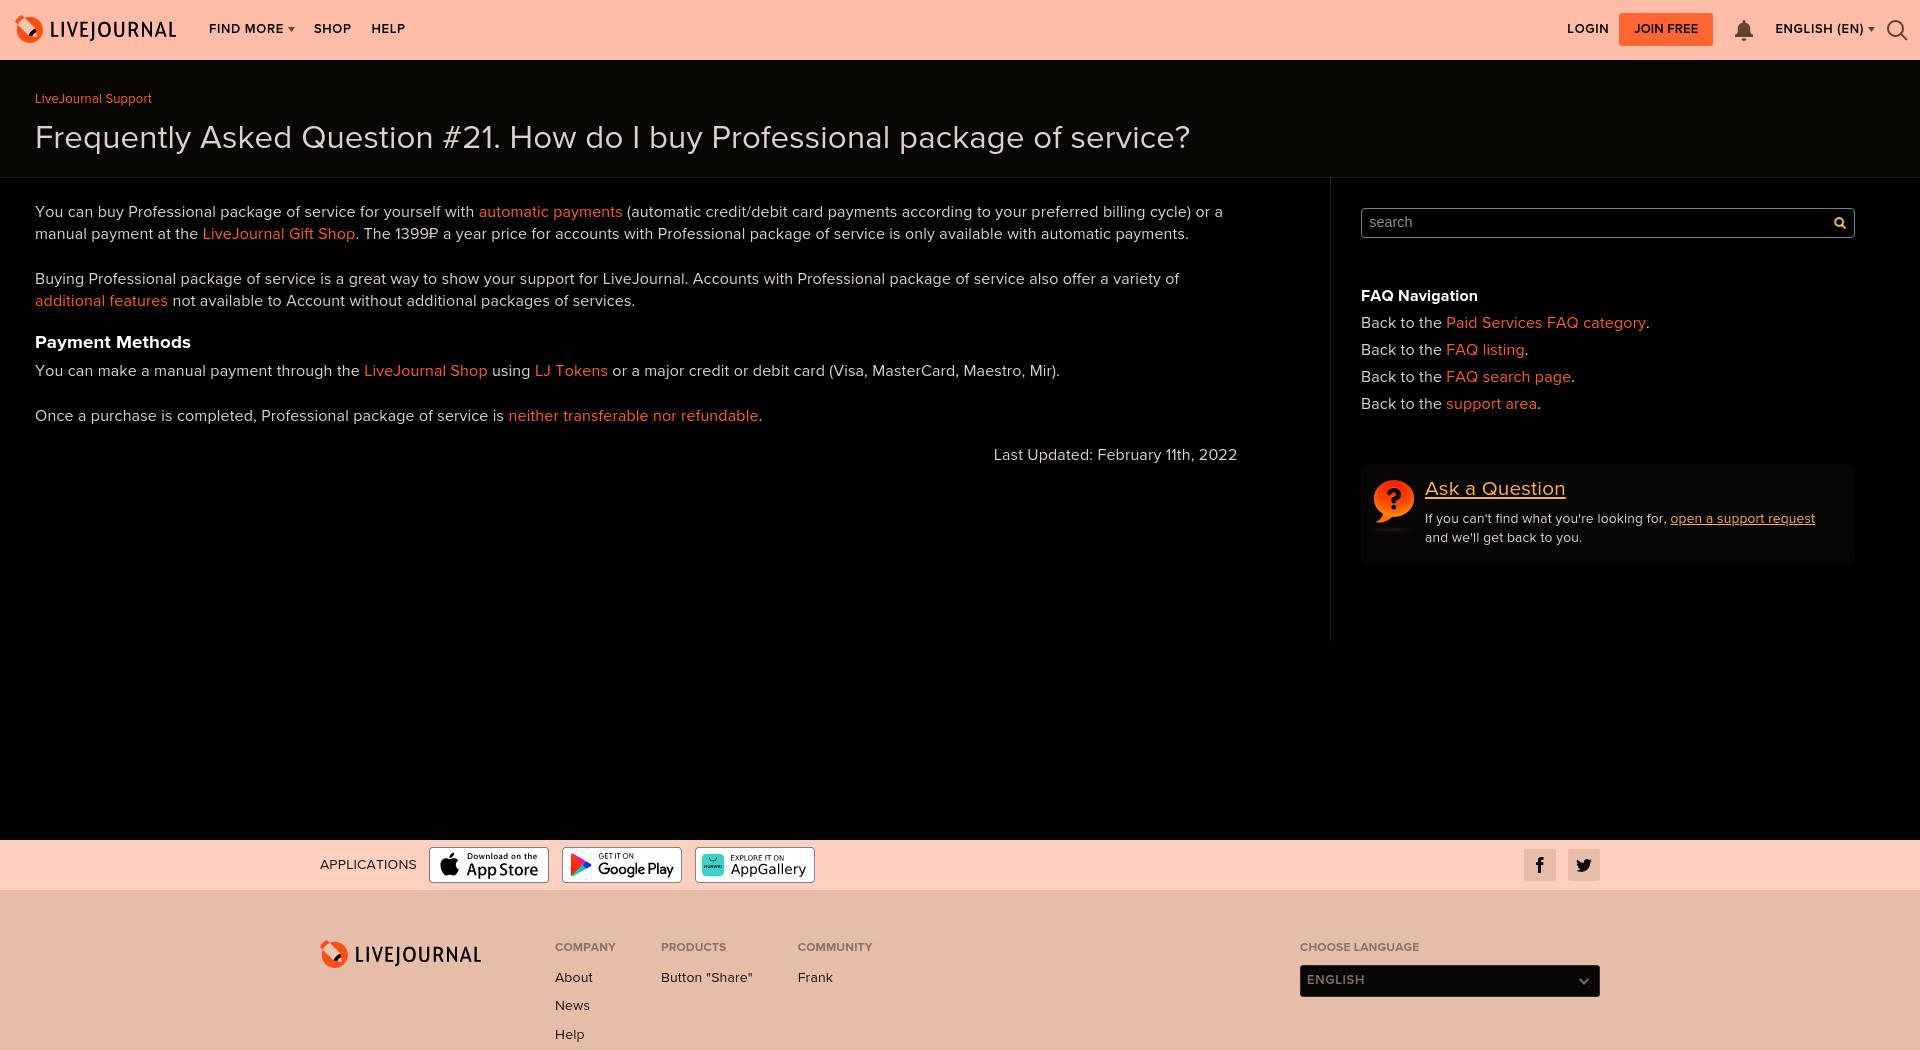Open the Choose Language footer select
Viewport: 1920px width, 1050px height.
pyautogui.click(x=1450, y=980)
